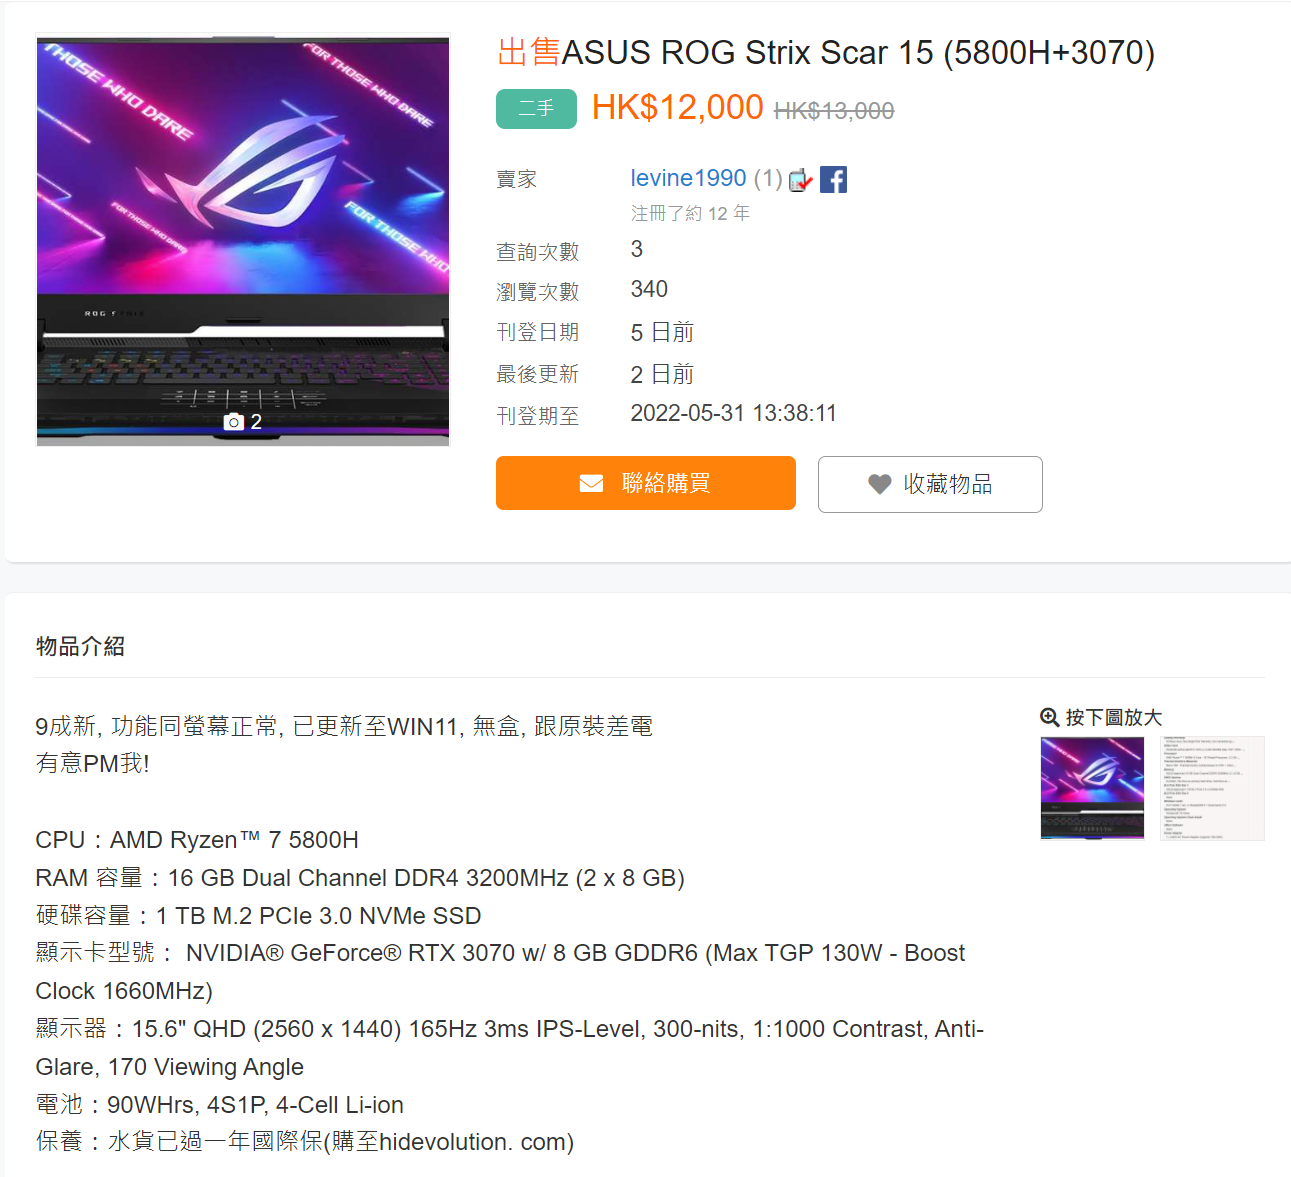Click the 聯絡購買 contact button
1291x1177 pixels.
coord(646,483)
